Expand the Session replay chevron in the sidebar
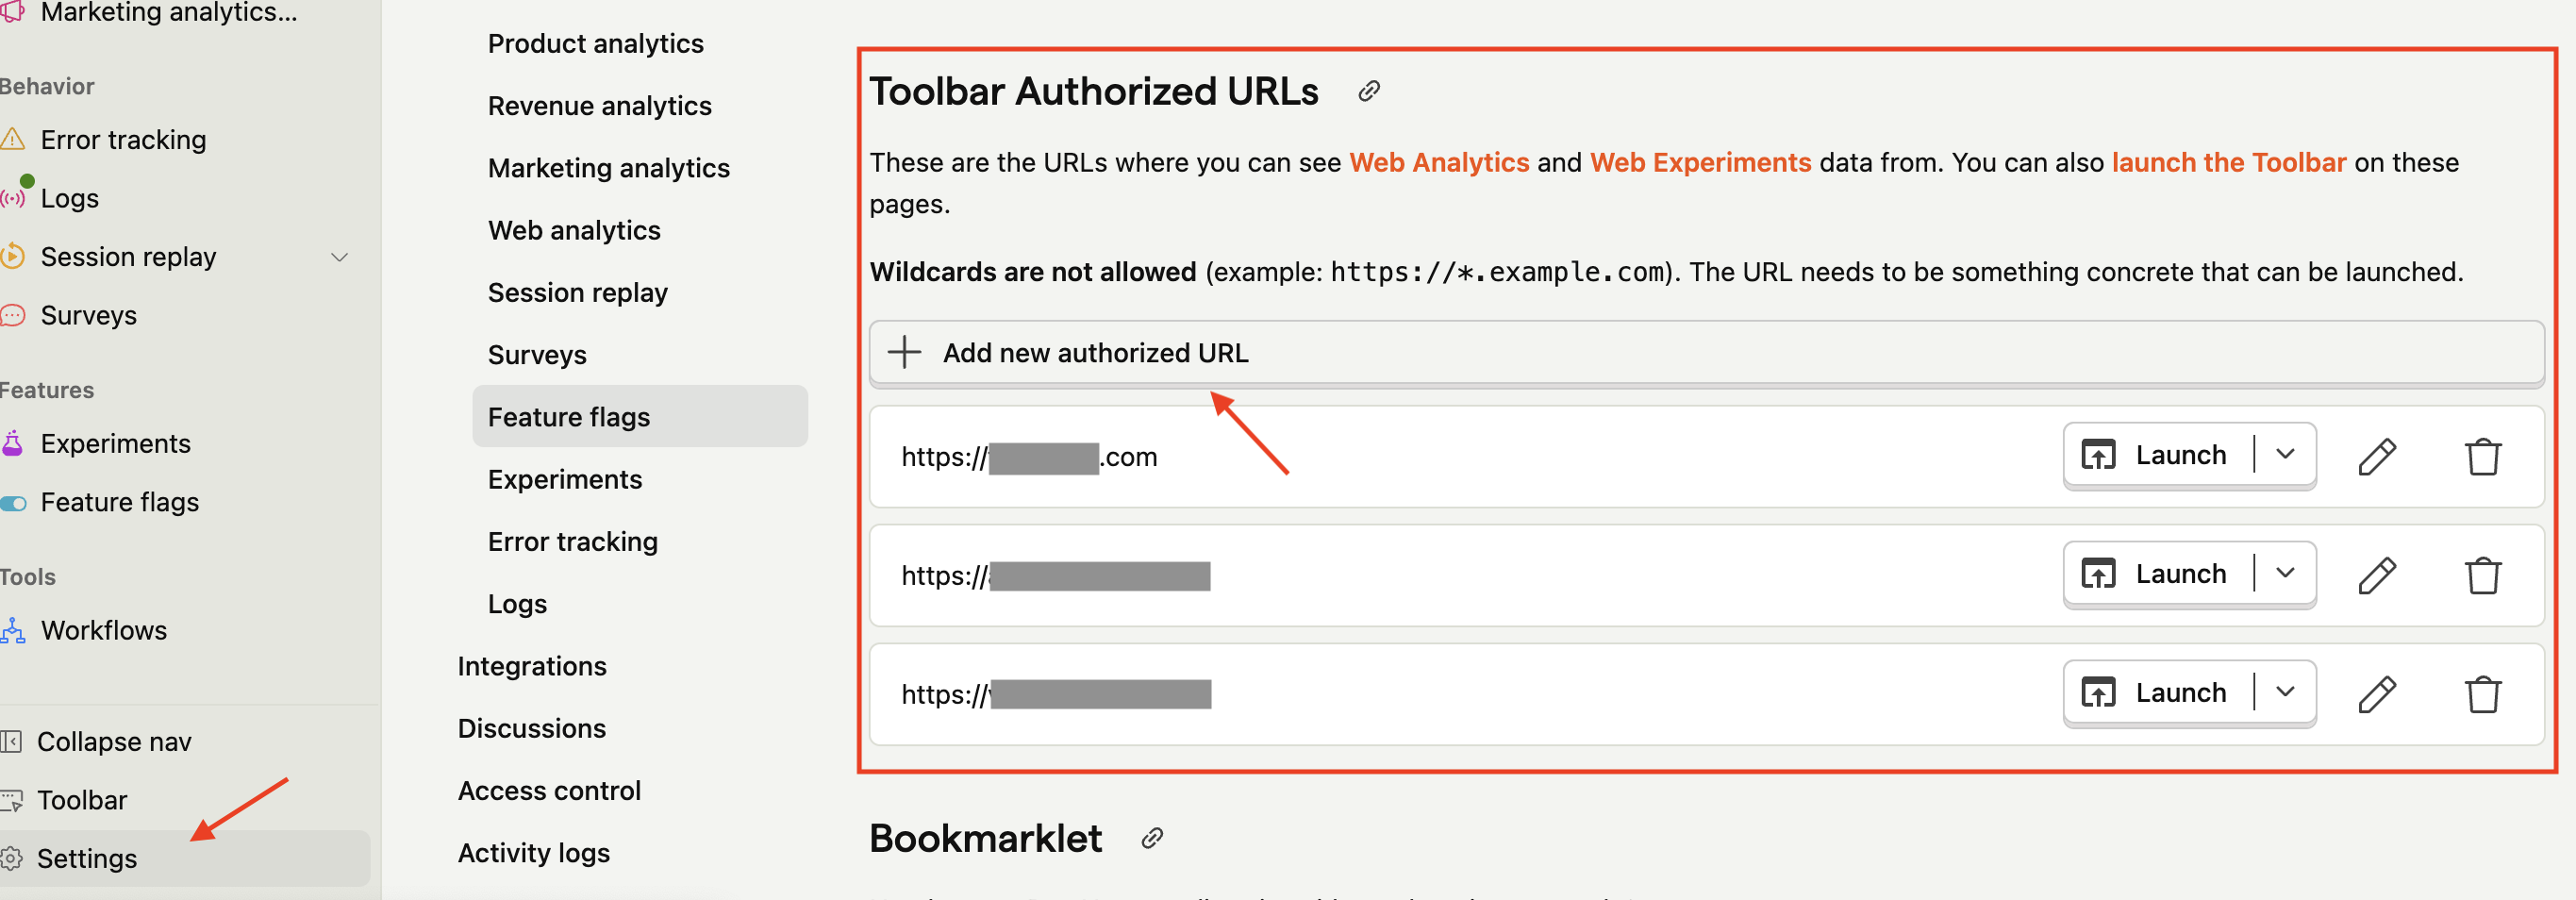2576x900 pixels. (340, 258)
